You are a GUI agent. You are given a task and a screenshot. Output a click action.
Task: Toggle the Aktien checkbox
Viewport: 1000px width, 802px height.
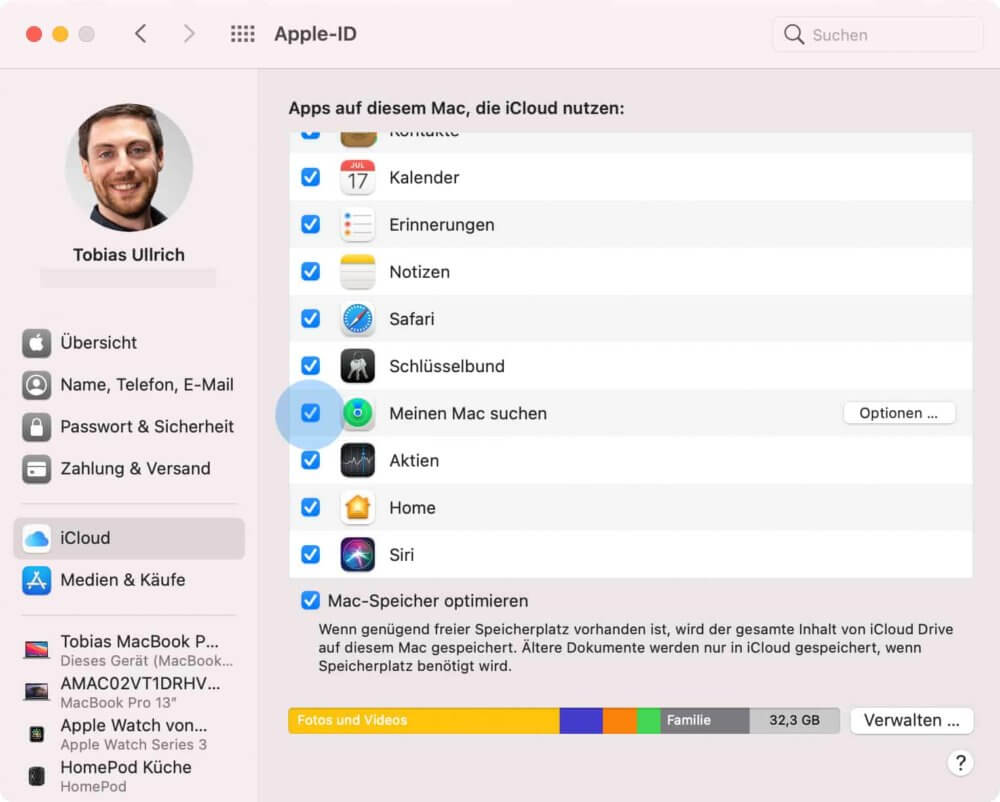311,460
